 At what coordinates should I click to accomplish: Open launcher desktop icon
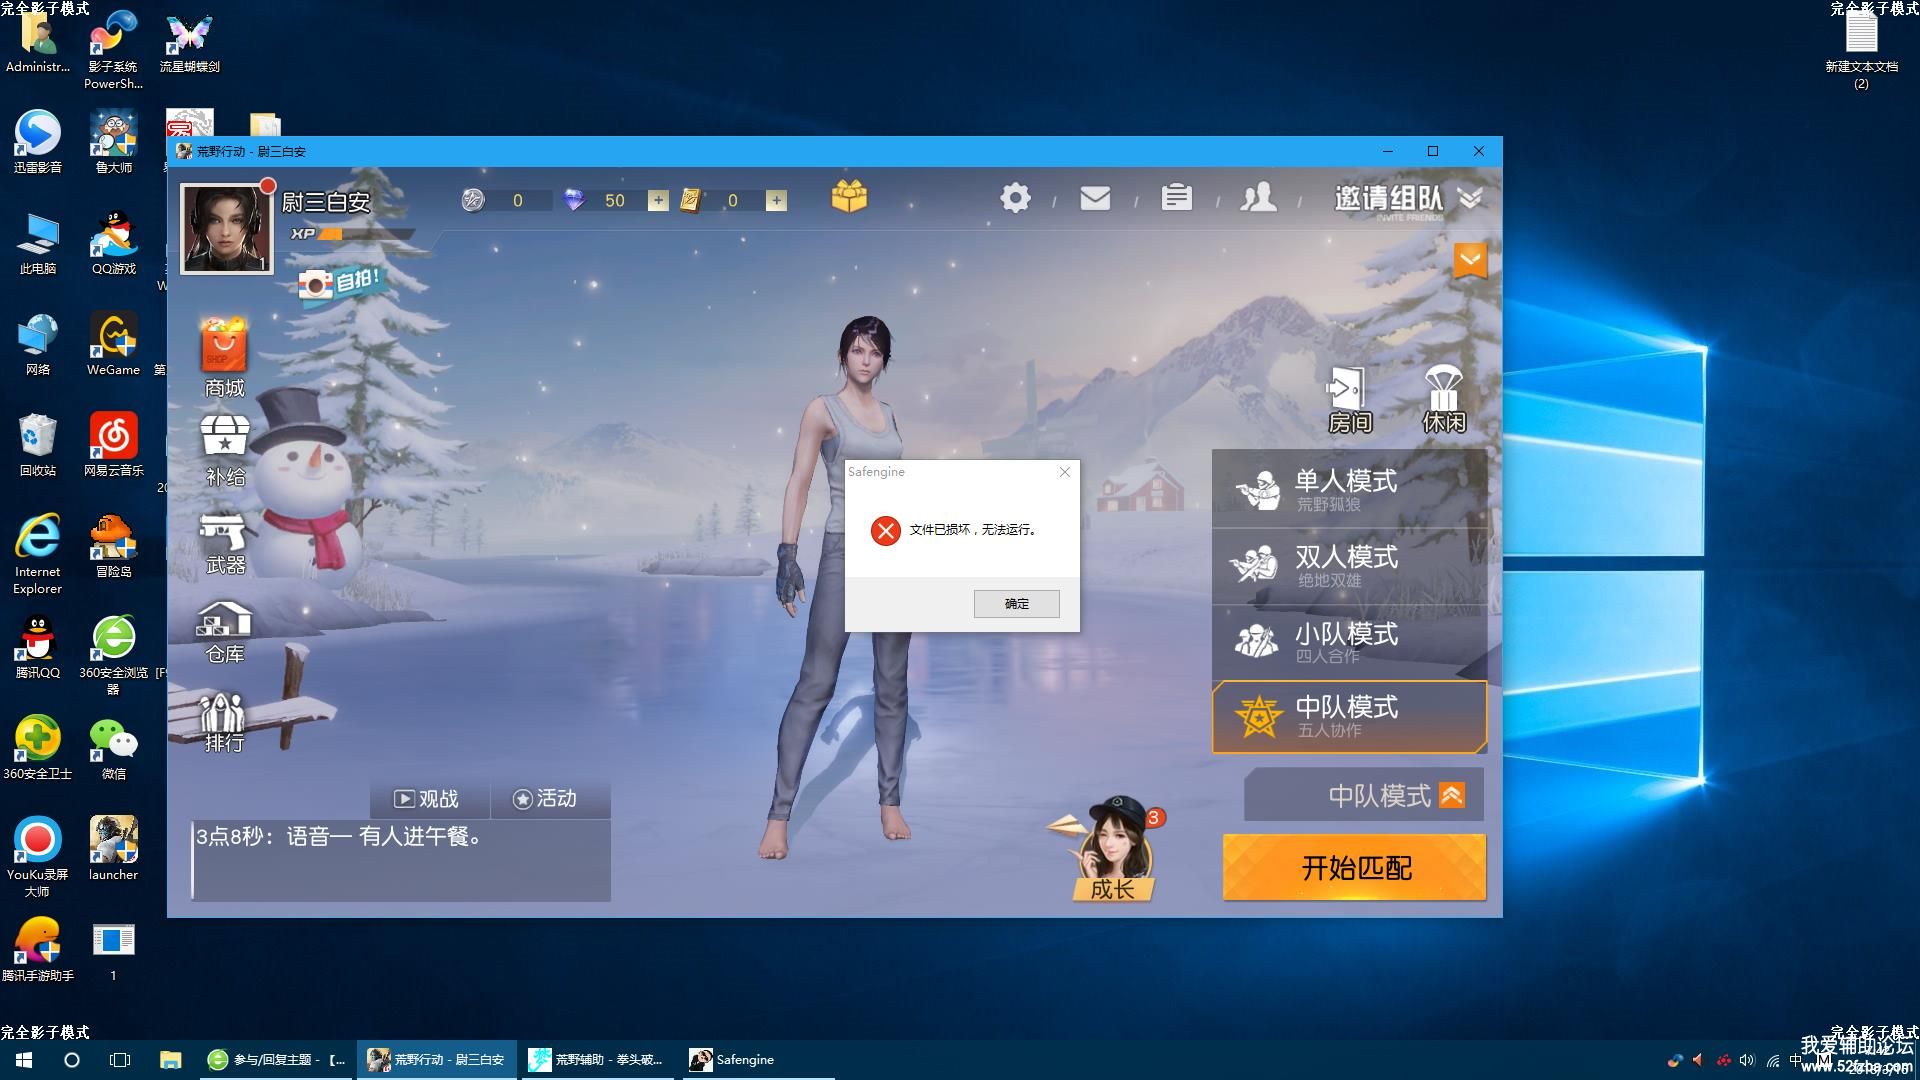[x=113, y=849]
